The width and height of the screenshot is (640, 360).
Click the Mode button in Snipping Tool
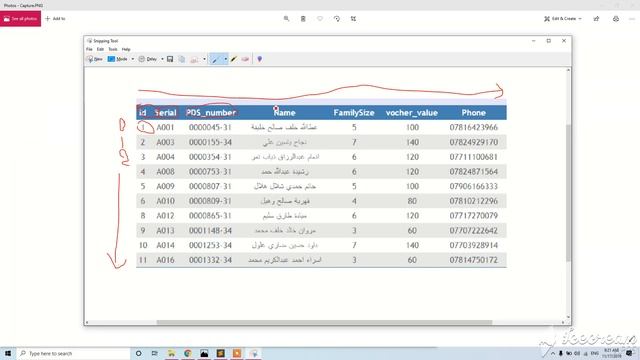[x=118, y=59]
